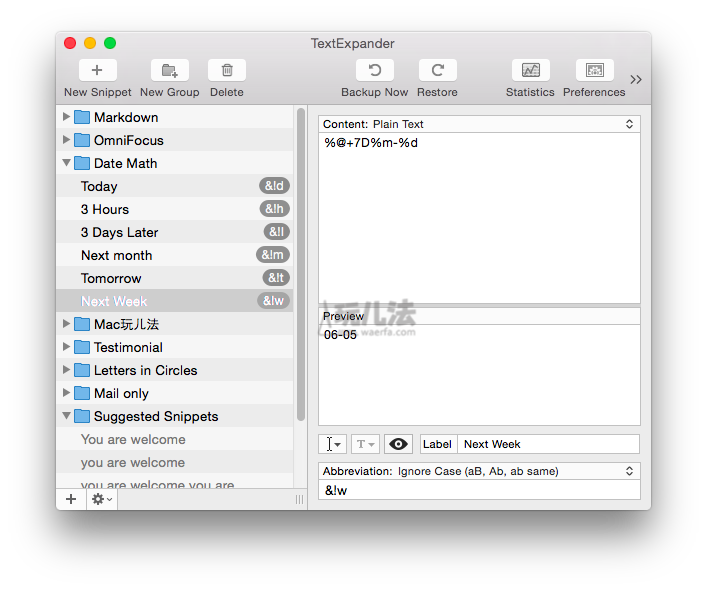Viewport: 707px width, 590px height.
Task: Open the cursor insertion macro dropdown
Action: pyautogui.click(x=332, y=444)
